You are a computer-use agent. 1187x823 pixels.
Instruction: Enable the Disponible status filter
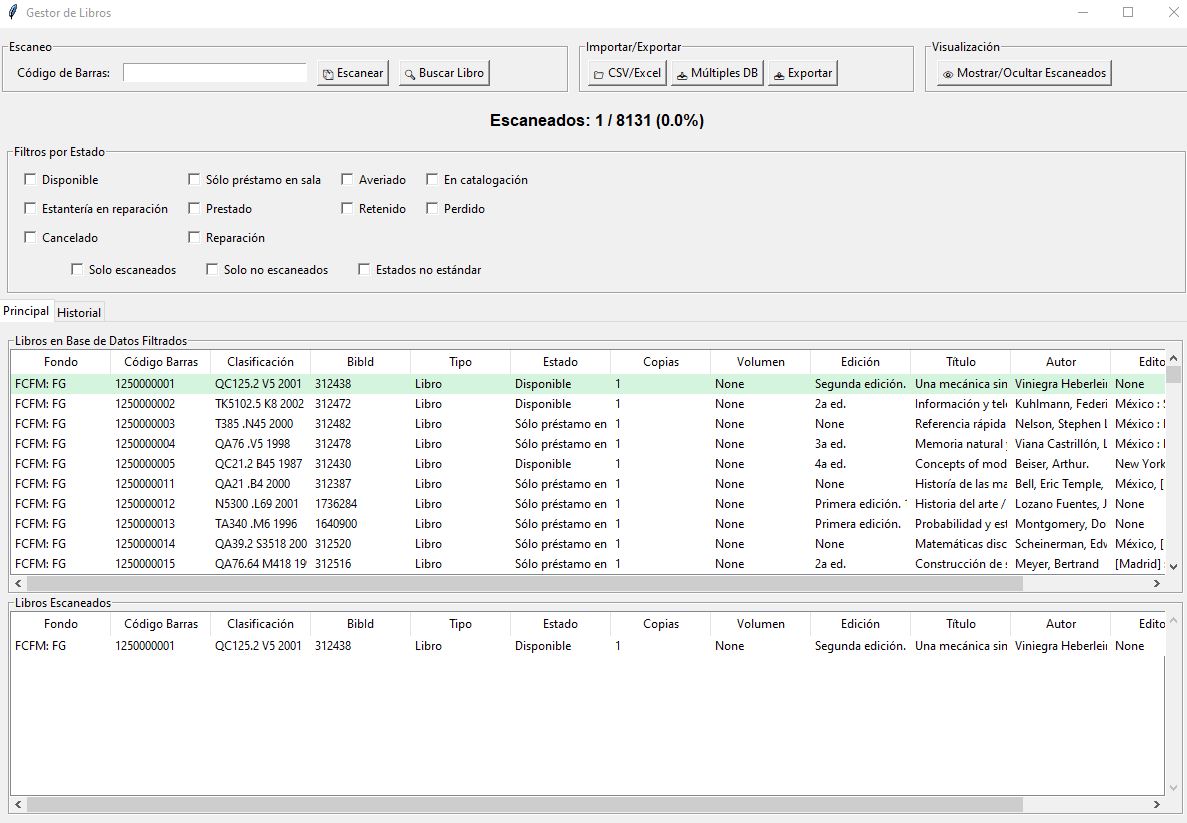30,180
